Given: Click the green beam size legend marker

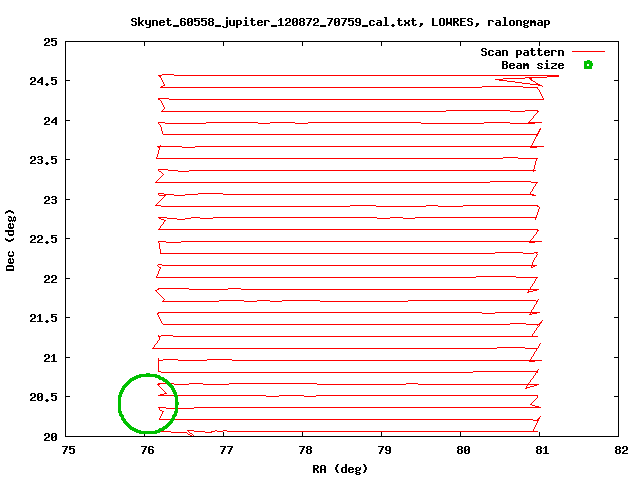Looking at the screenshot, I should [588, 64].
